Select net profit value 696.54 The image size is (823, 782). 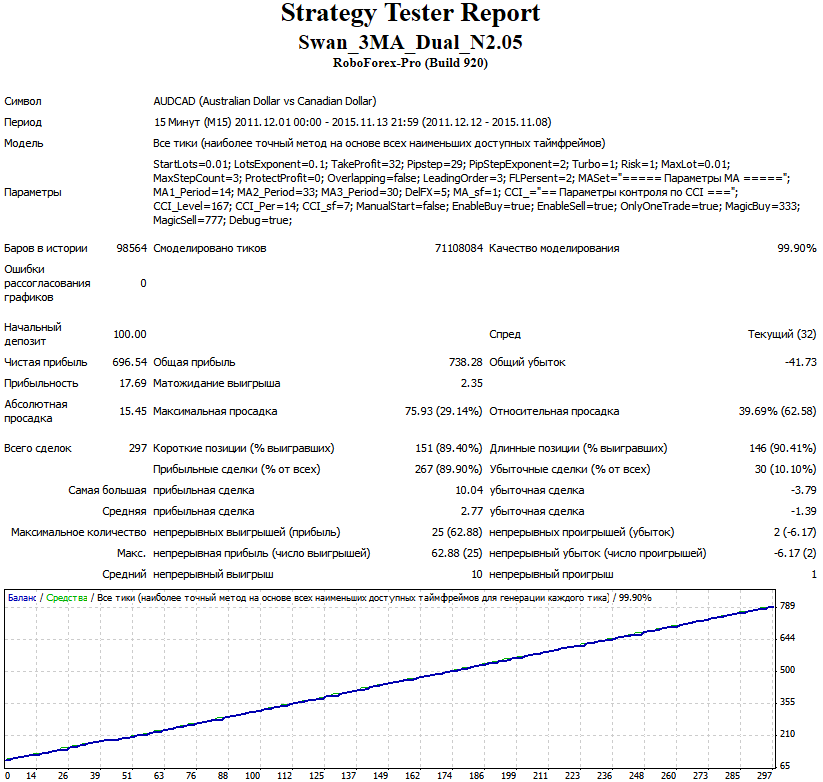pyautogui.click(x=130, y=362)
